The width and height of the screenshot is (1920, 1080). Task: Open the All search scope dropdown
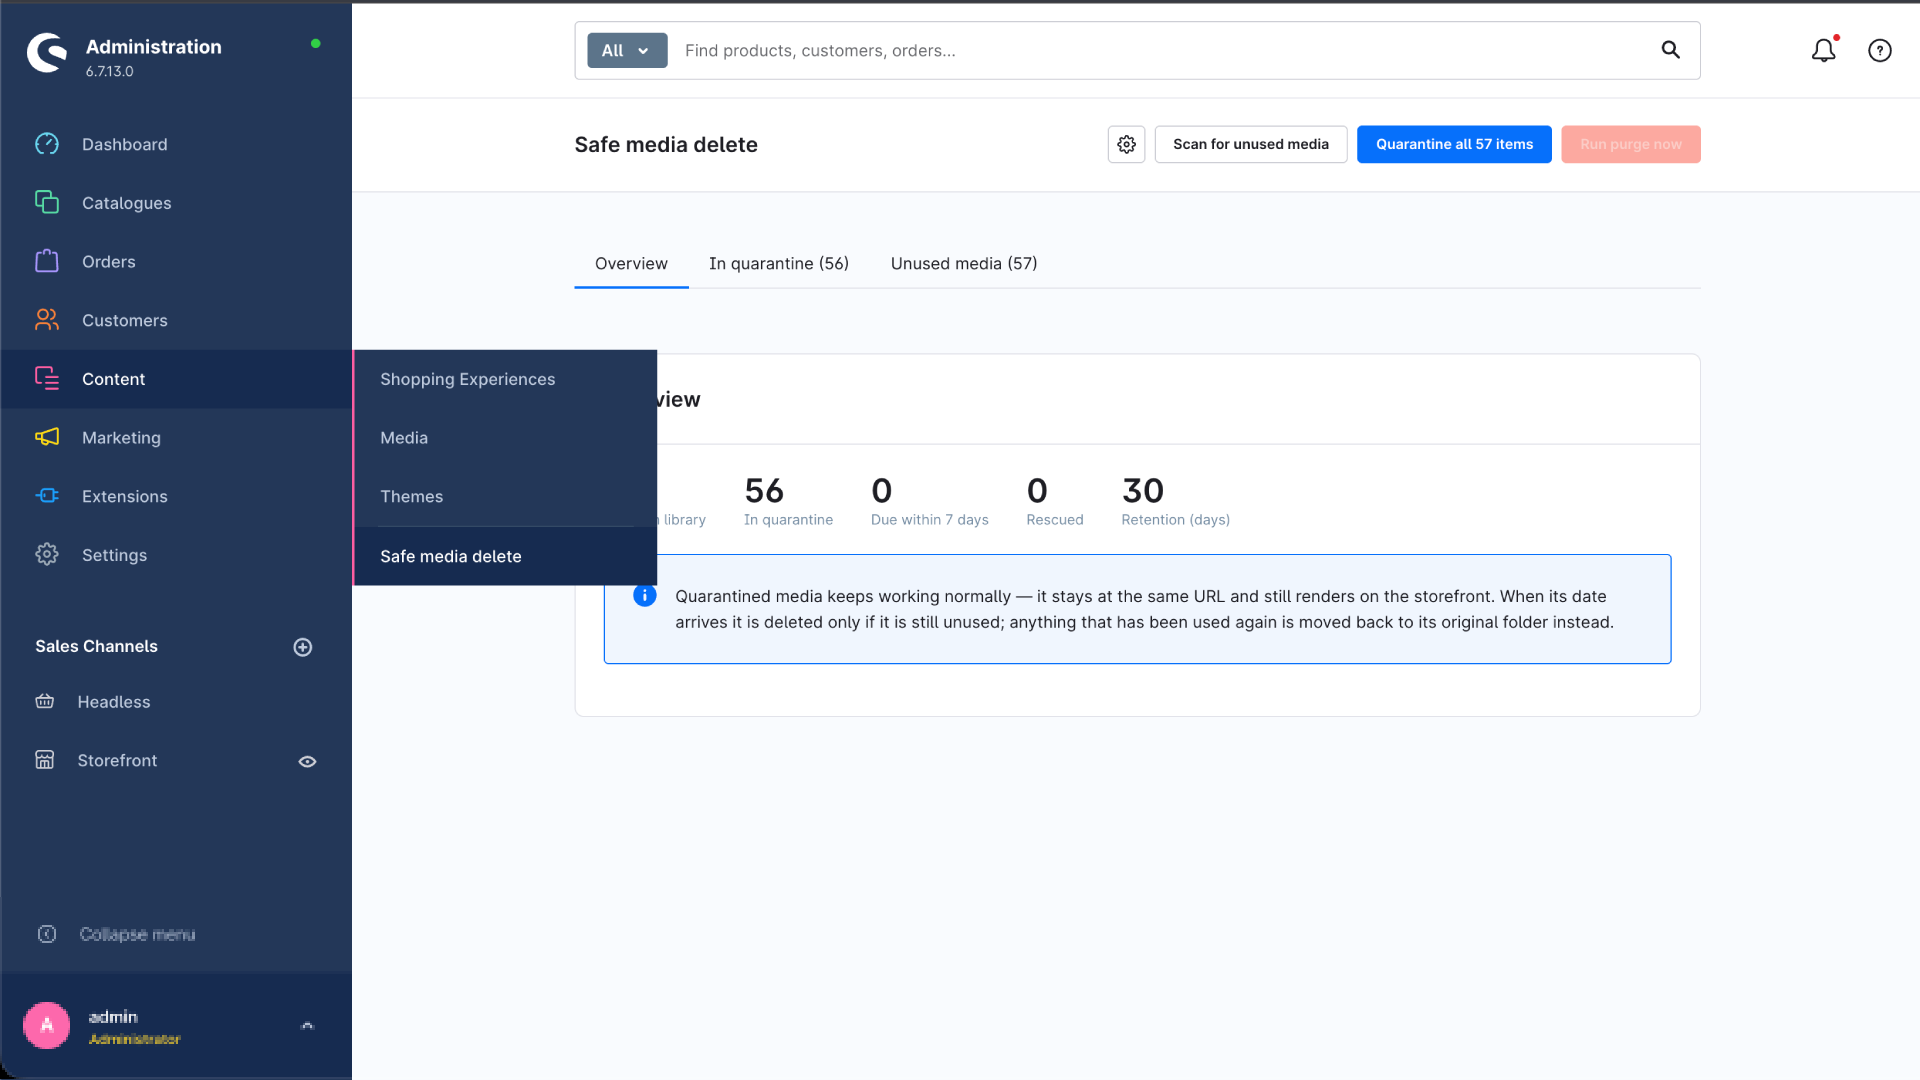(627, 50)
